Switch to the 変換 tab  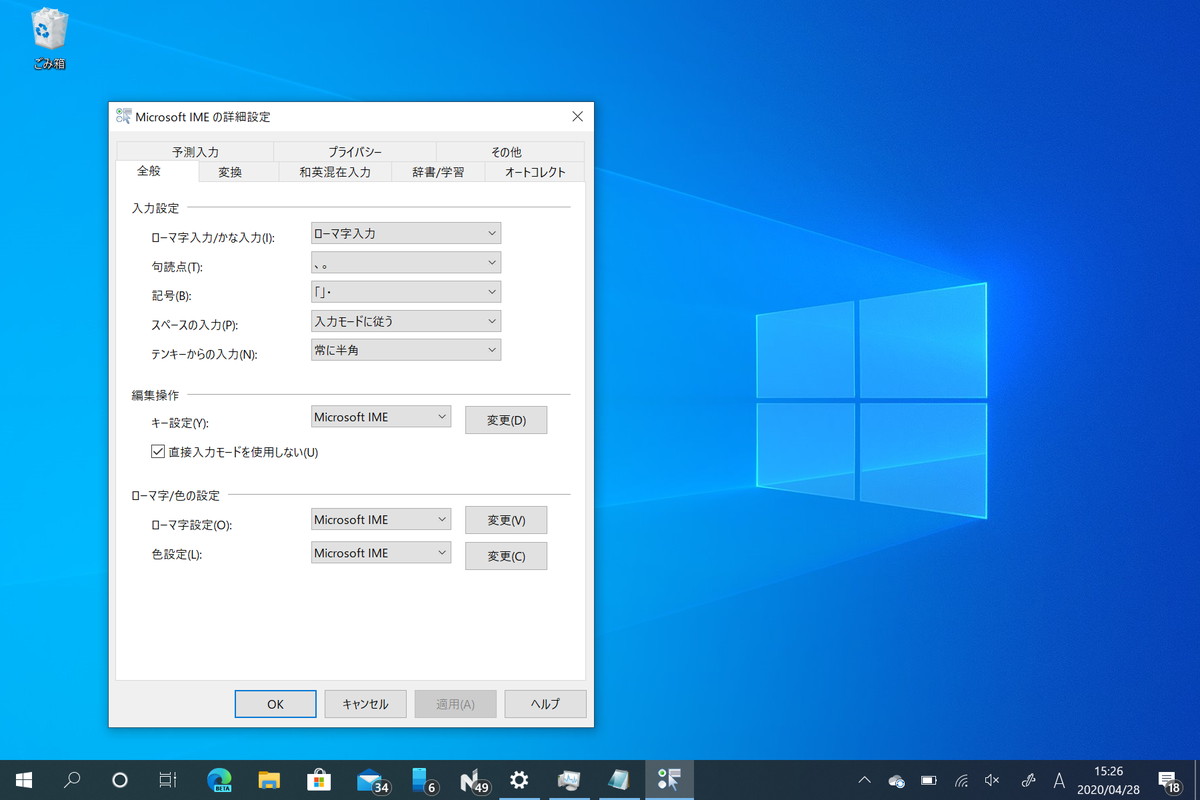230,172
